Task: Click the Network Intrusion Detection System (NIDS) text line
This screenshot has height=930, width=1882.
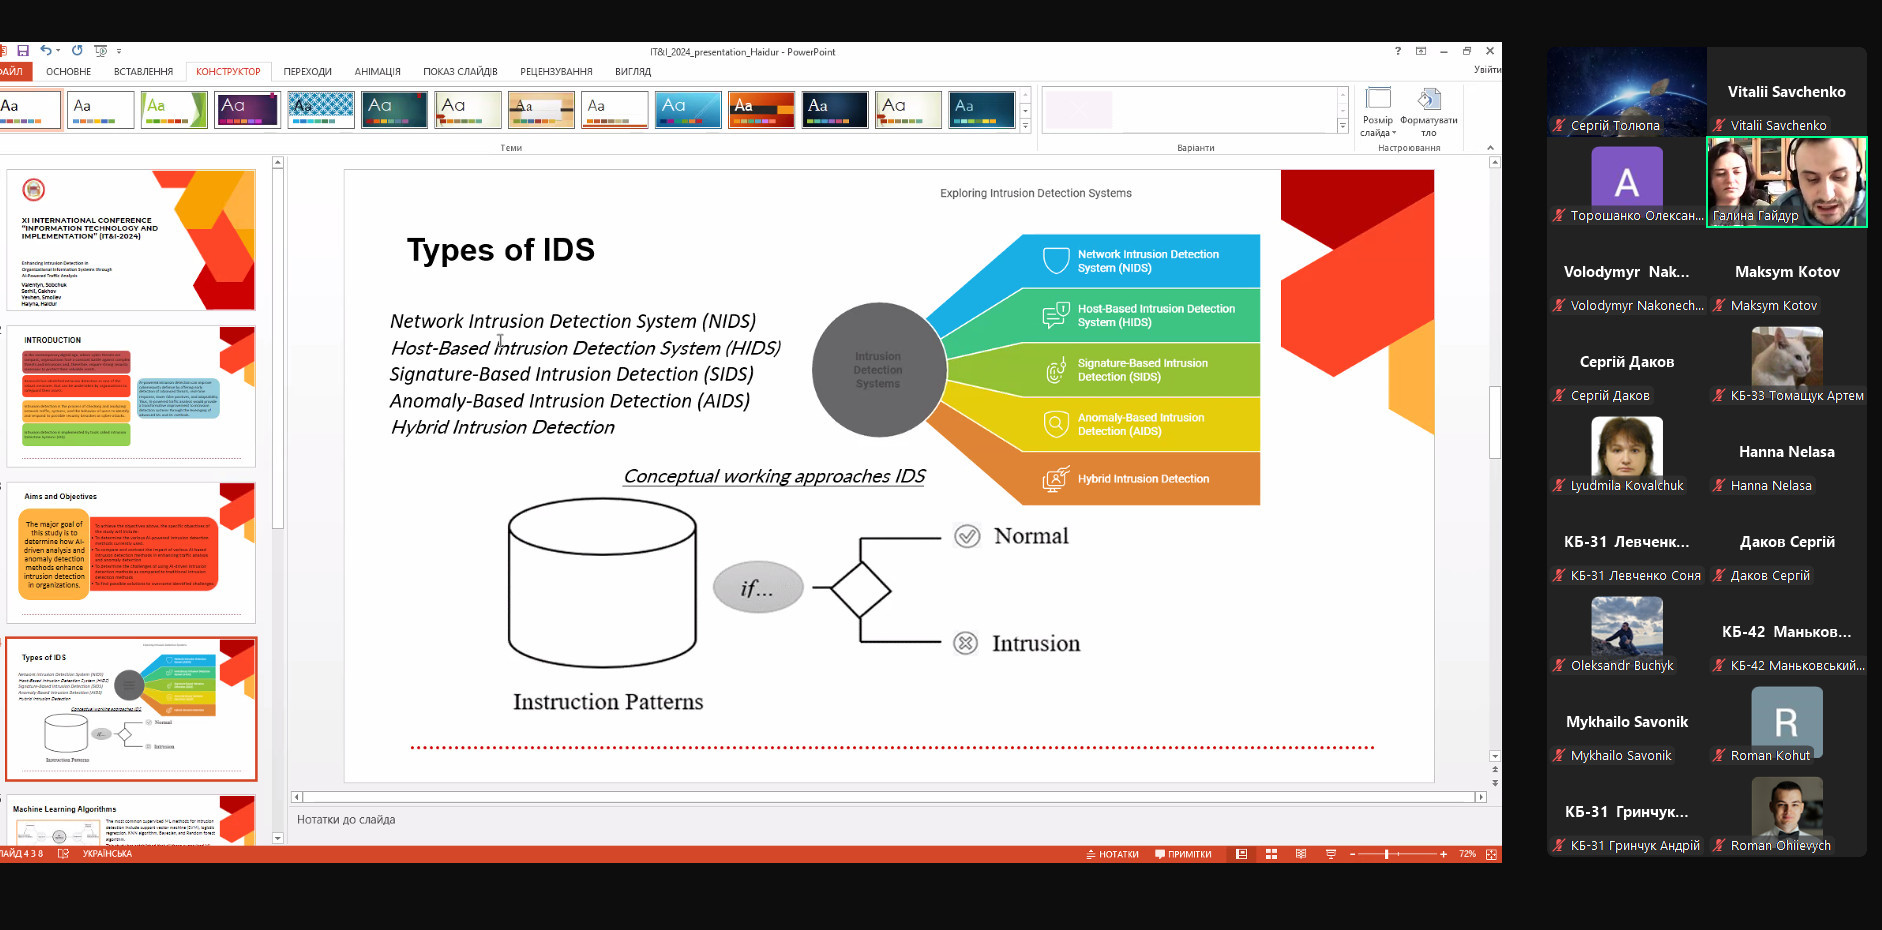Action: point(573,321)
